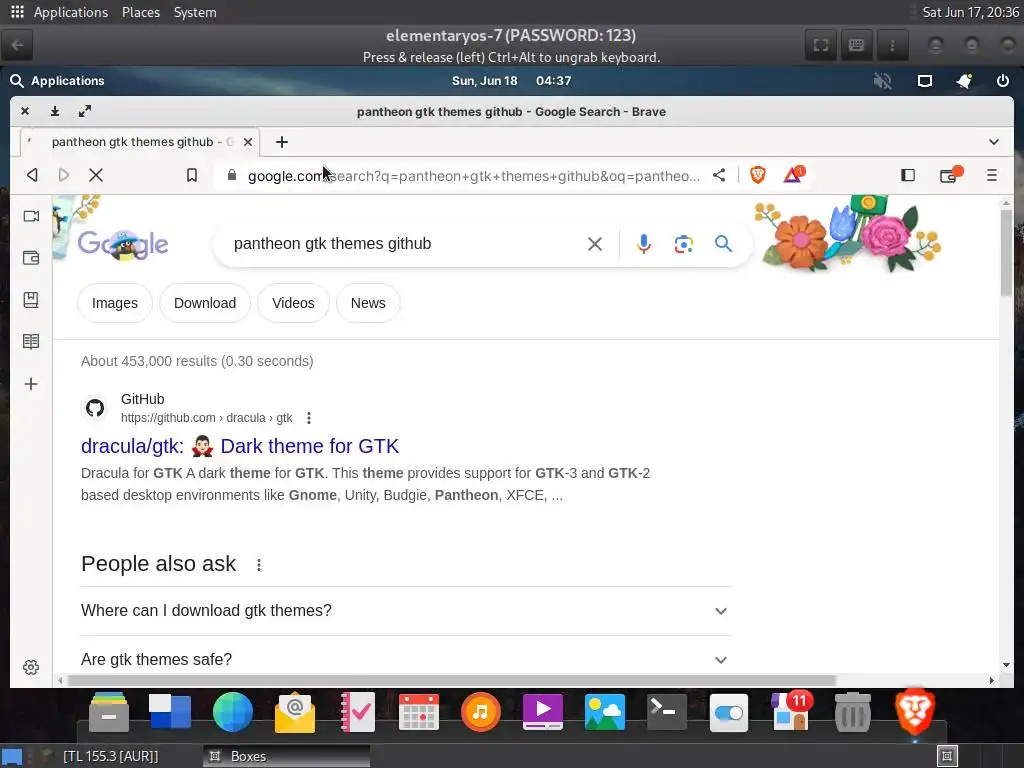Viewport: 1024px width, 768px height.
Task: Launch Photos from the dock
Action: pyautogui.click(x=605, y=712)
